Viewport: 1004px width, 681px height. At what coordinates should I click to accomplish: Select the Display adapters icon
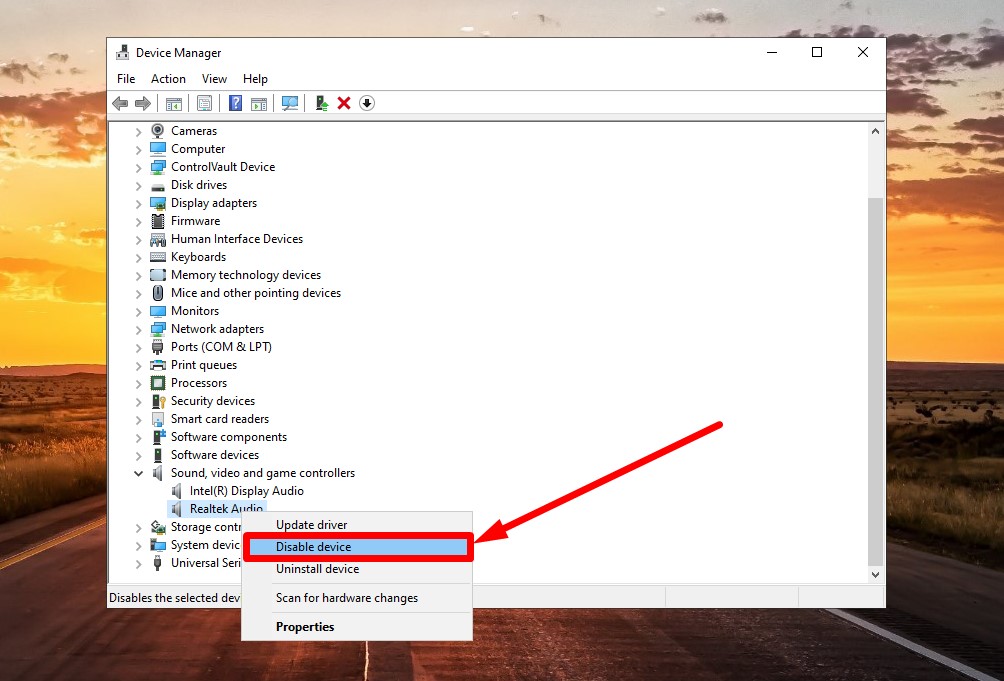158,203
